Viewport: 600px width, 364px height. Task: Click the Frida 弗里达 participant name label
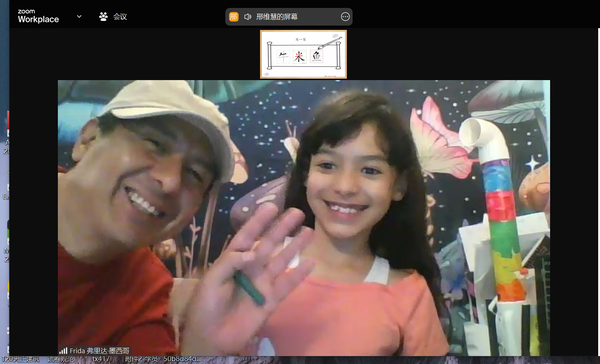[99, 351]
